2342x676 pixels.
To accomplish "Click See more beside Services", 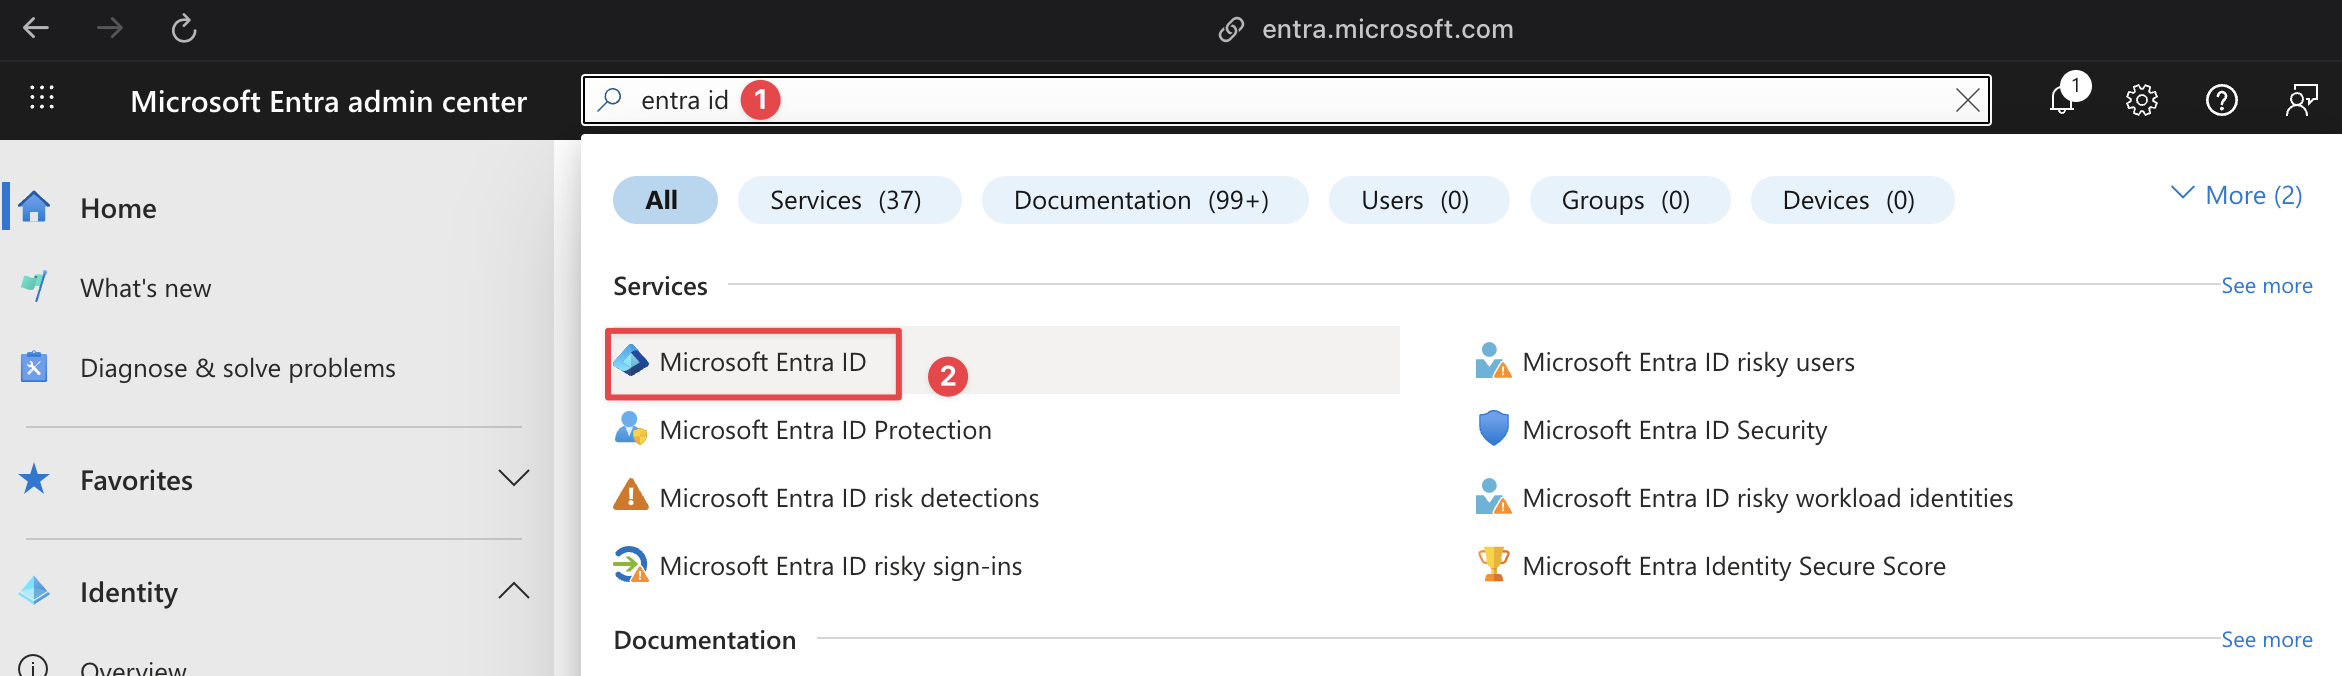I will coord(2266,286).
